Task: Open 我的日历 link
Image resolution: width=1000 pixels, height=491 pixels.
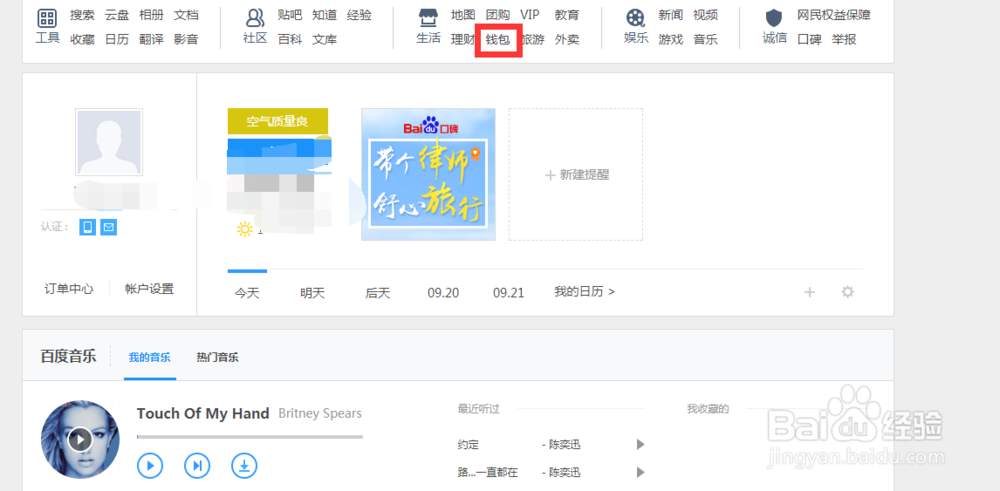Action: pos(585,291)
